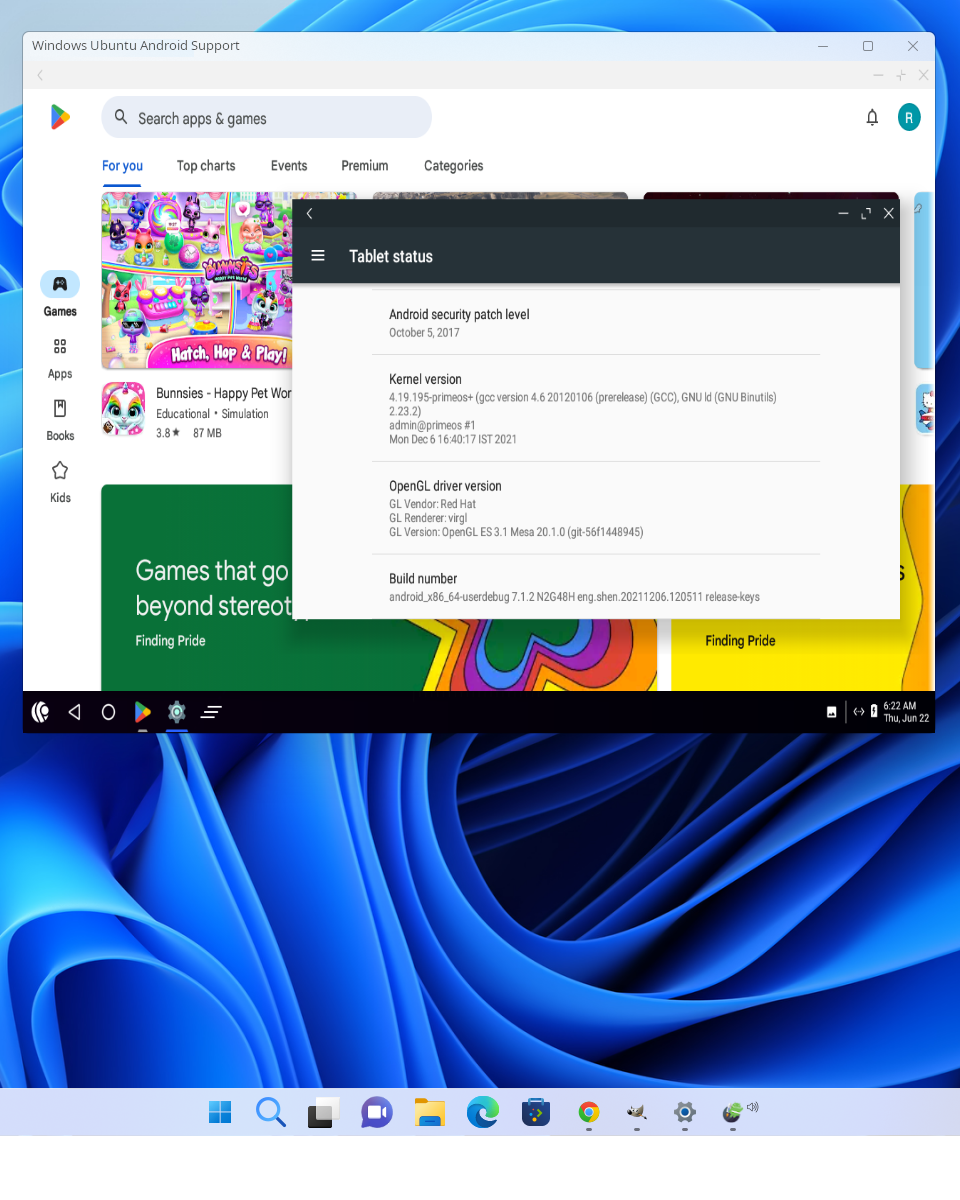Tap the Android home button

click(108, 712)
